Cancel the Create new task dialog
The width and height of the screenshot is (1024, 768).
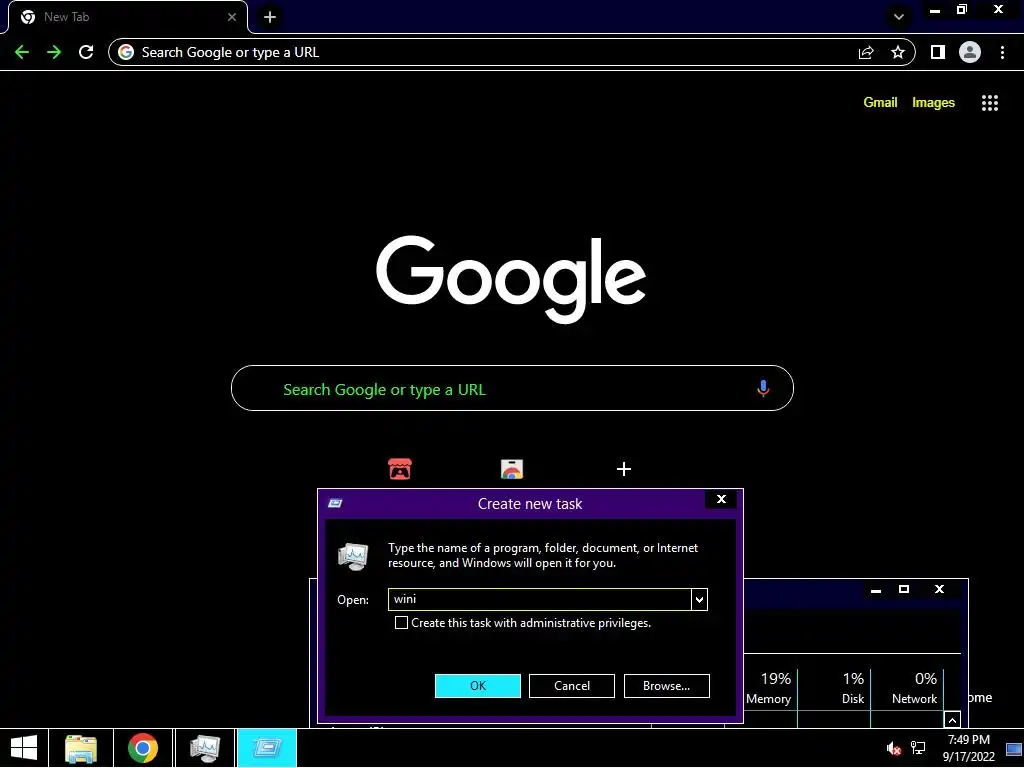coord(571,686)
